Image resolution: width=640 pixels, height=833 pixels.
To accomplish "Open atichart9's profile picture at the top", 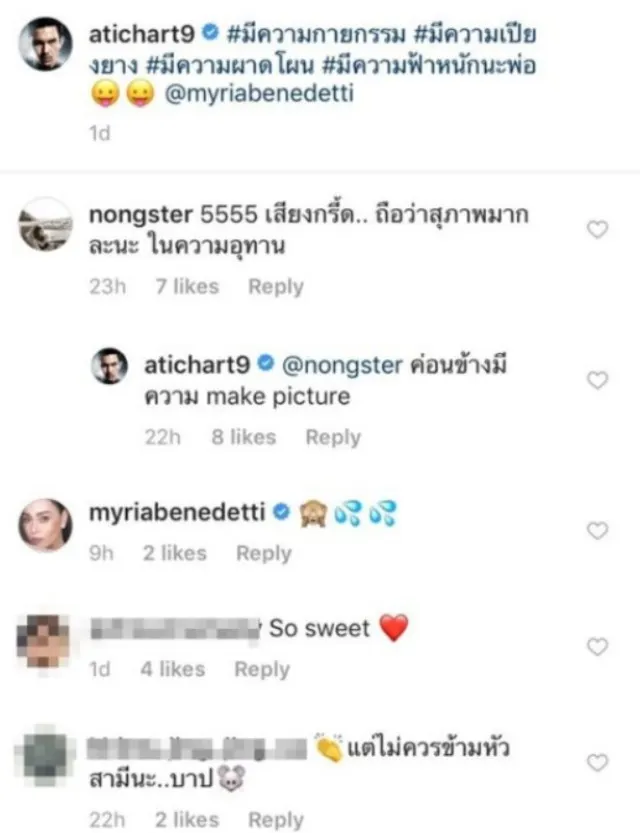I will tap(46, 43).
